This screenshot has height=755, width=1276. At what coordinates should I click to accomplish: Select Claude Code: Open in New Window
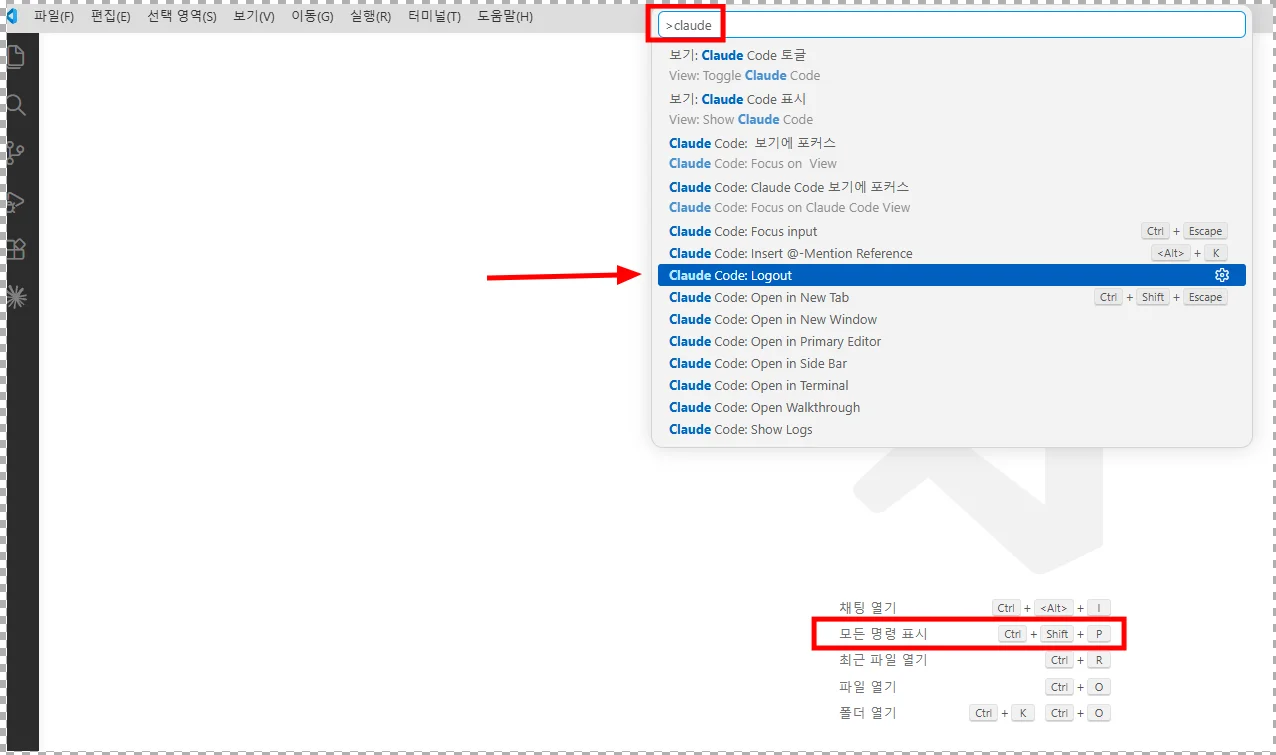[x=951, y=319]
